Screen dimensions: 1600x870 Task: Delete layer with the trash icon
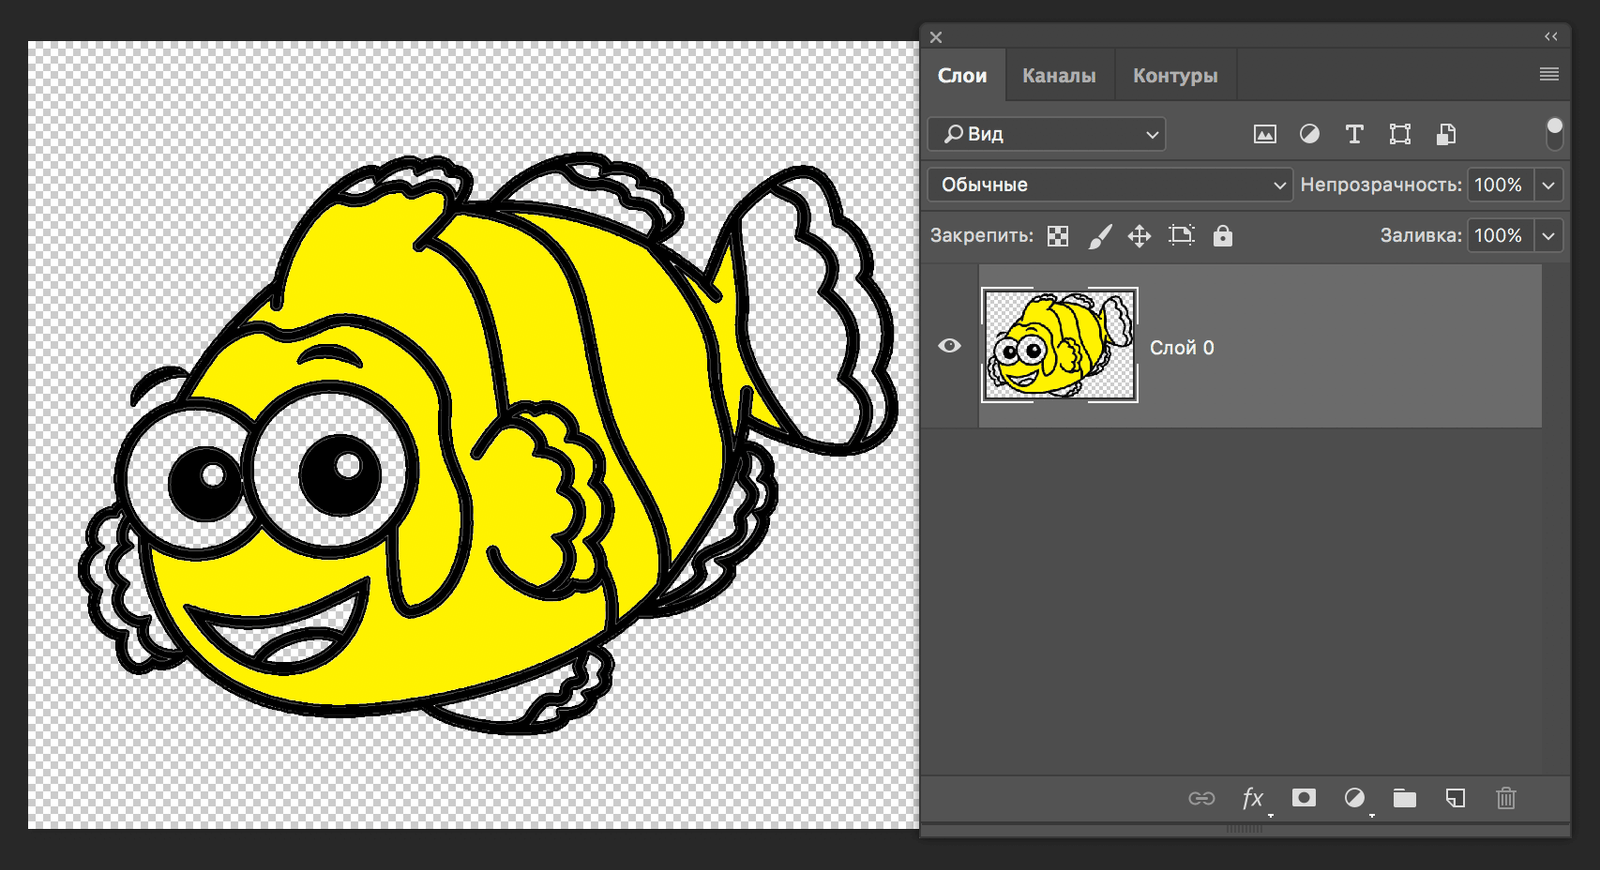click(x=1506, y=798)
